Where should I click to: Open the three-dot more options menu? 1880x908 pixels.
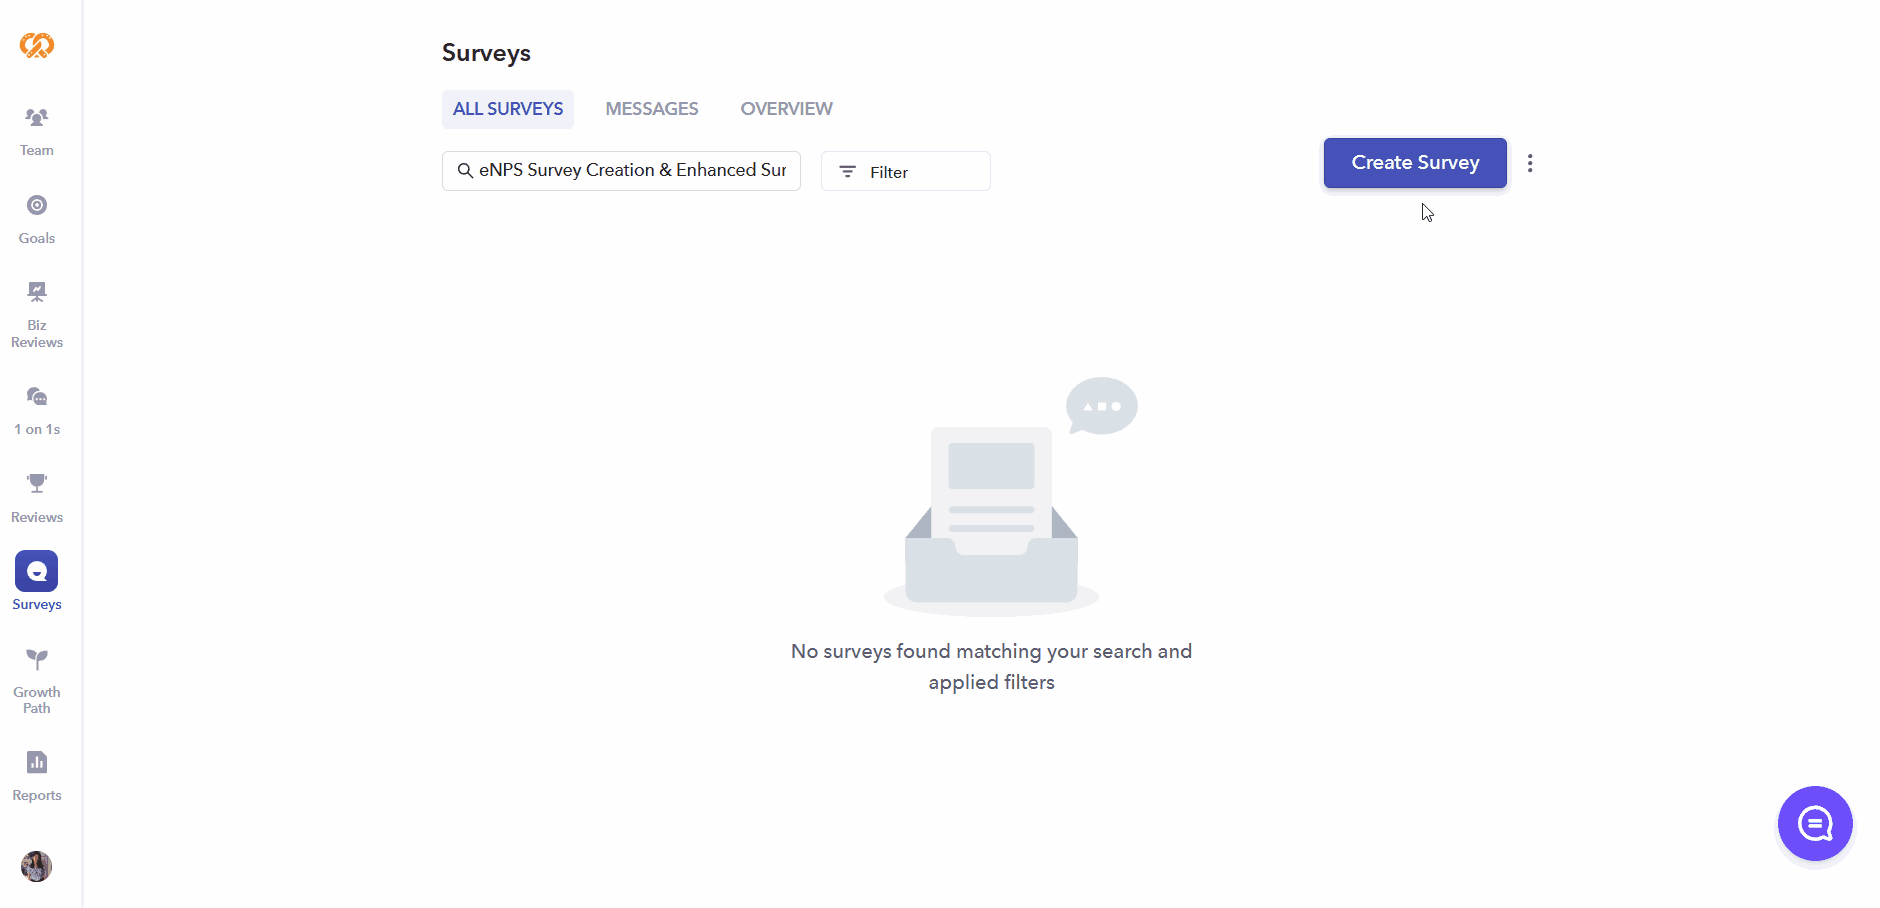point(1530,163)
